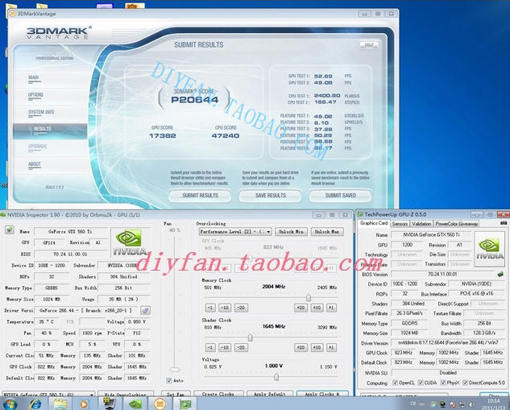The image size is (510, 410).
Task: Click Create Clocks button in Inspector
Action: point(218,394)
